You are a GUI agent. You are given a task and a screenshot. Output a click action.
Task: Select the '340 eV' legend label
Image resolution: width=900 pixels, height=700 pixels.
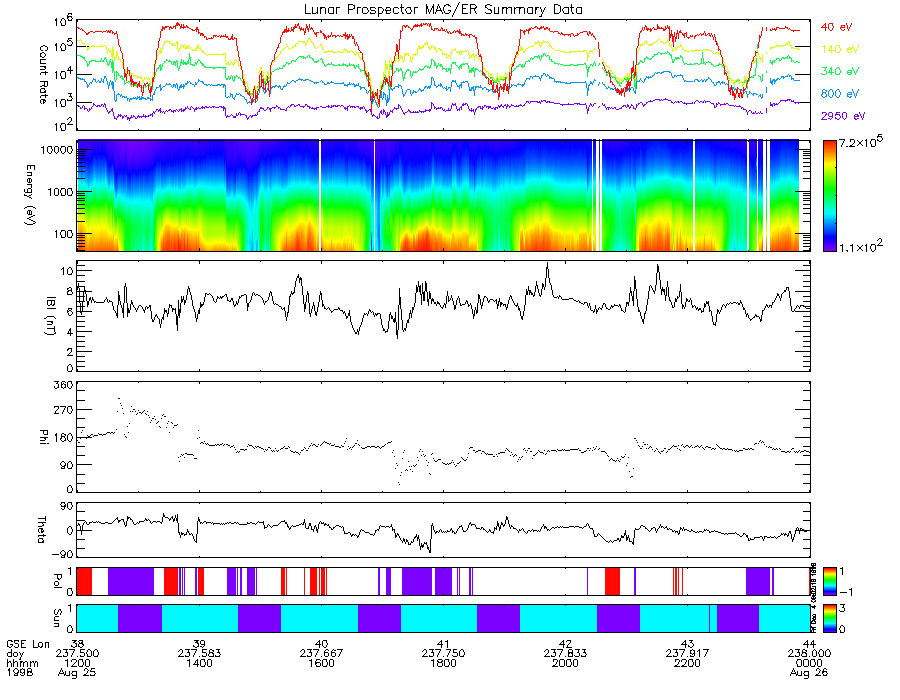(840, 71)
